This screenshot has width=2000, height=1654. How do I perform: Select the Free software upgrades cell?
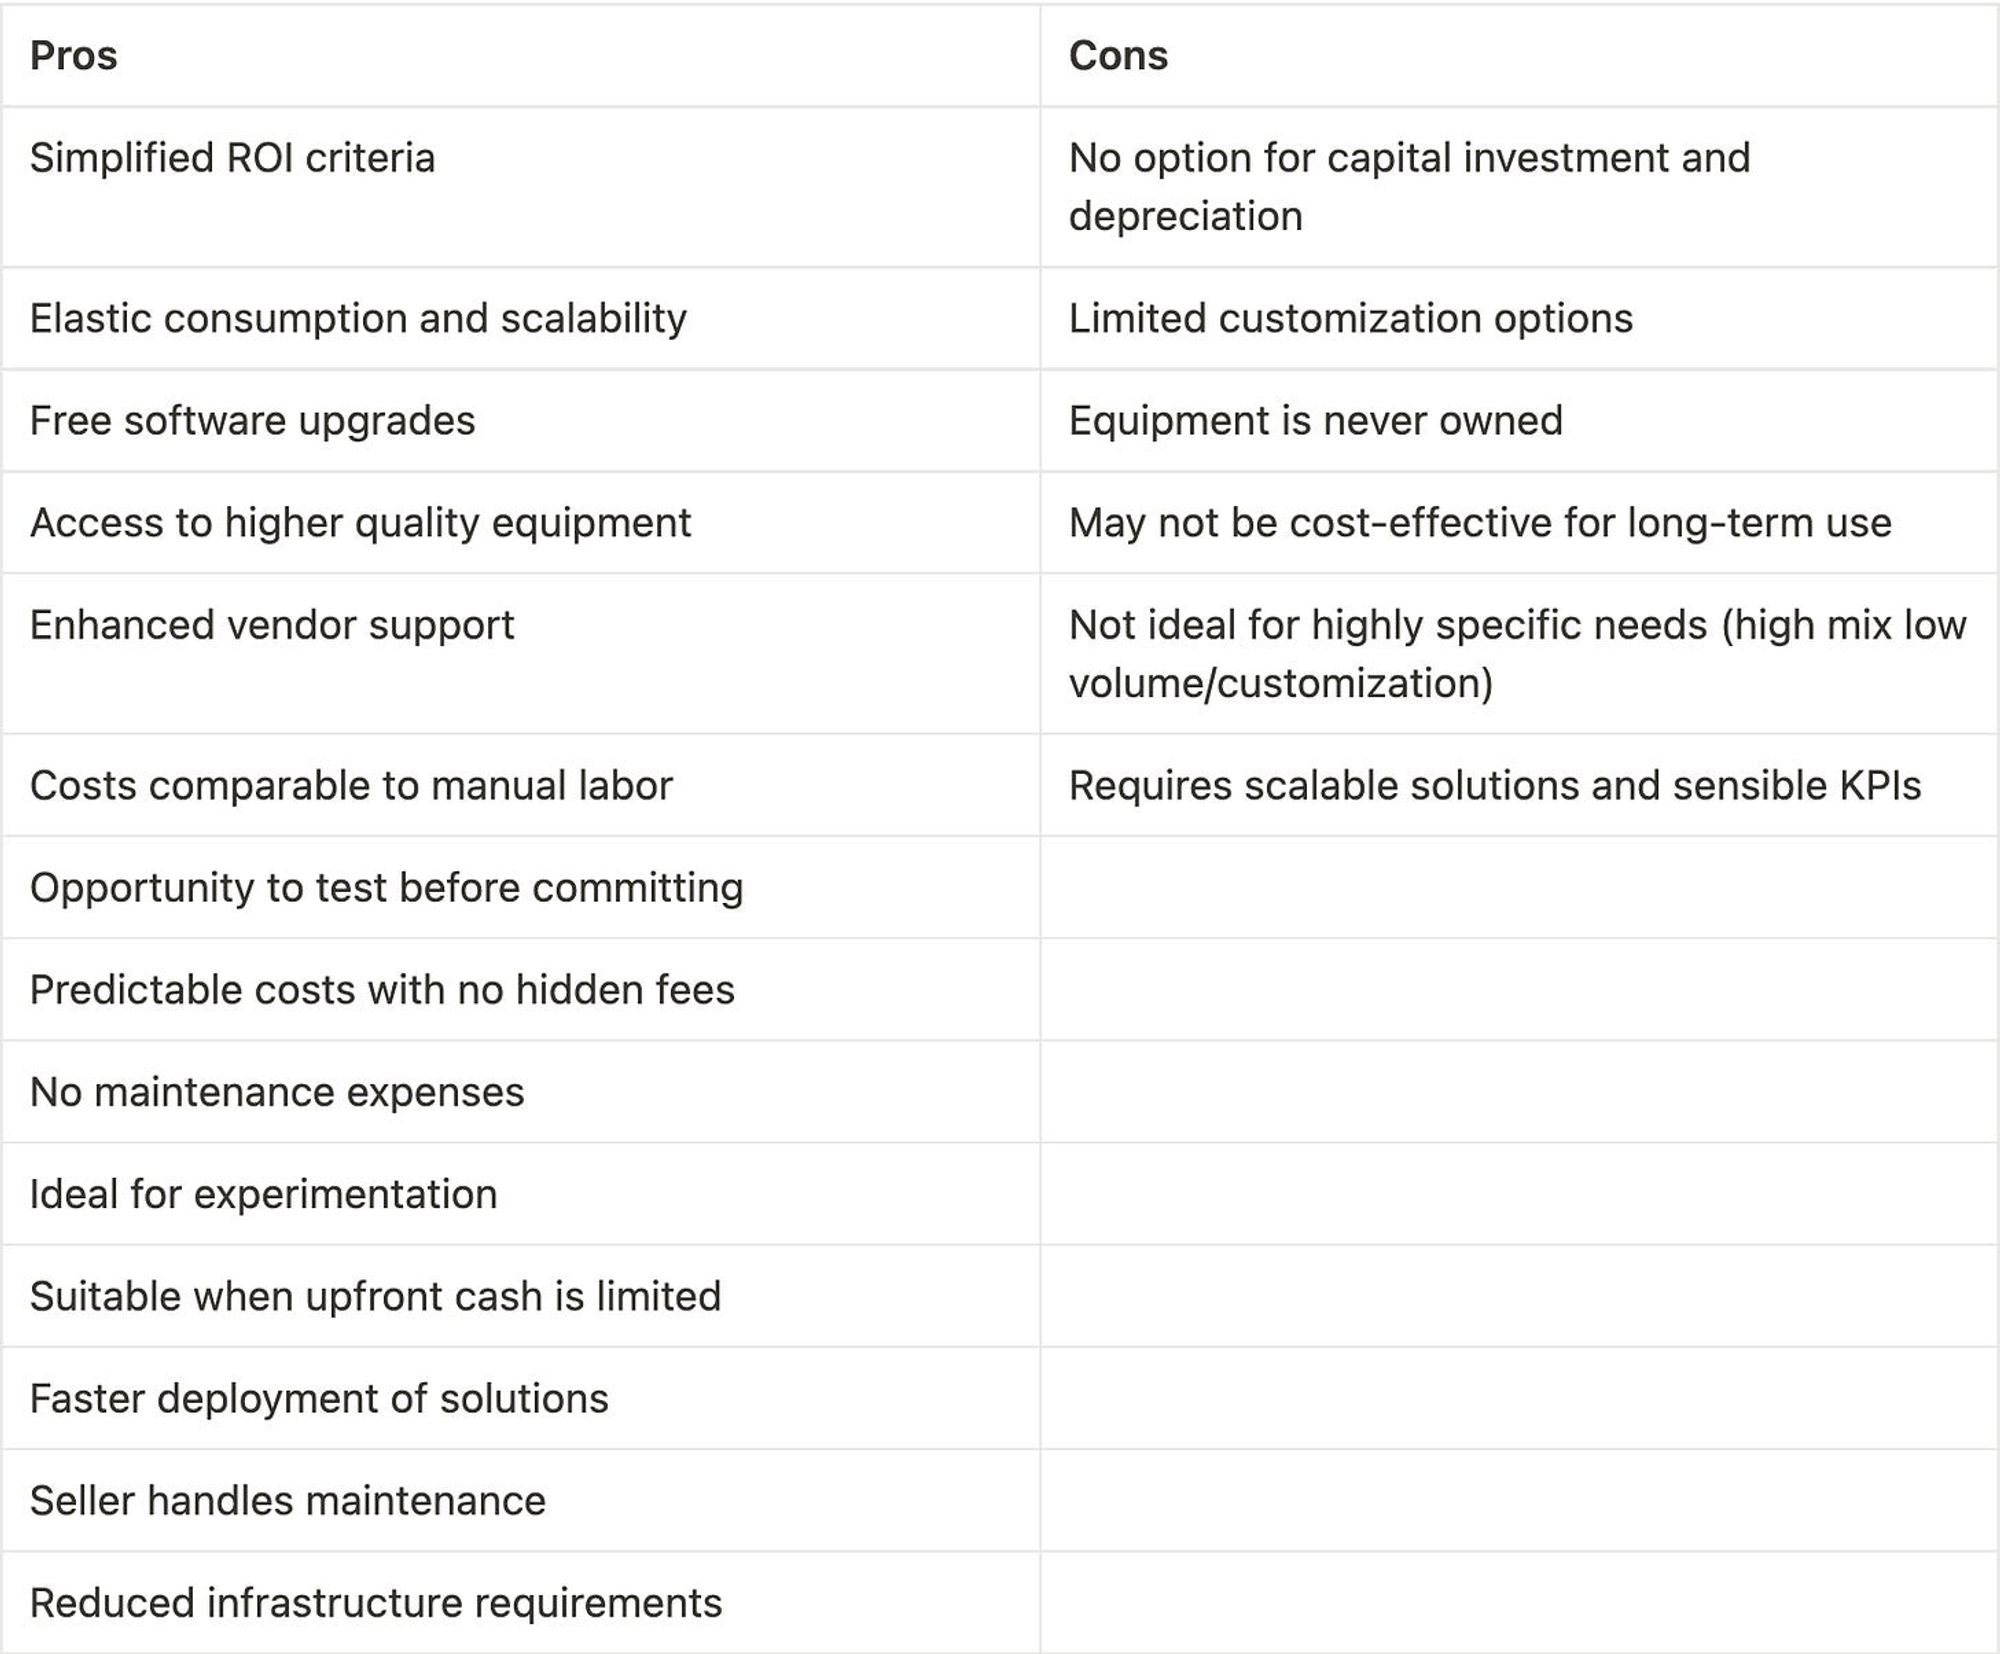click(253, 421)
